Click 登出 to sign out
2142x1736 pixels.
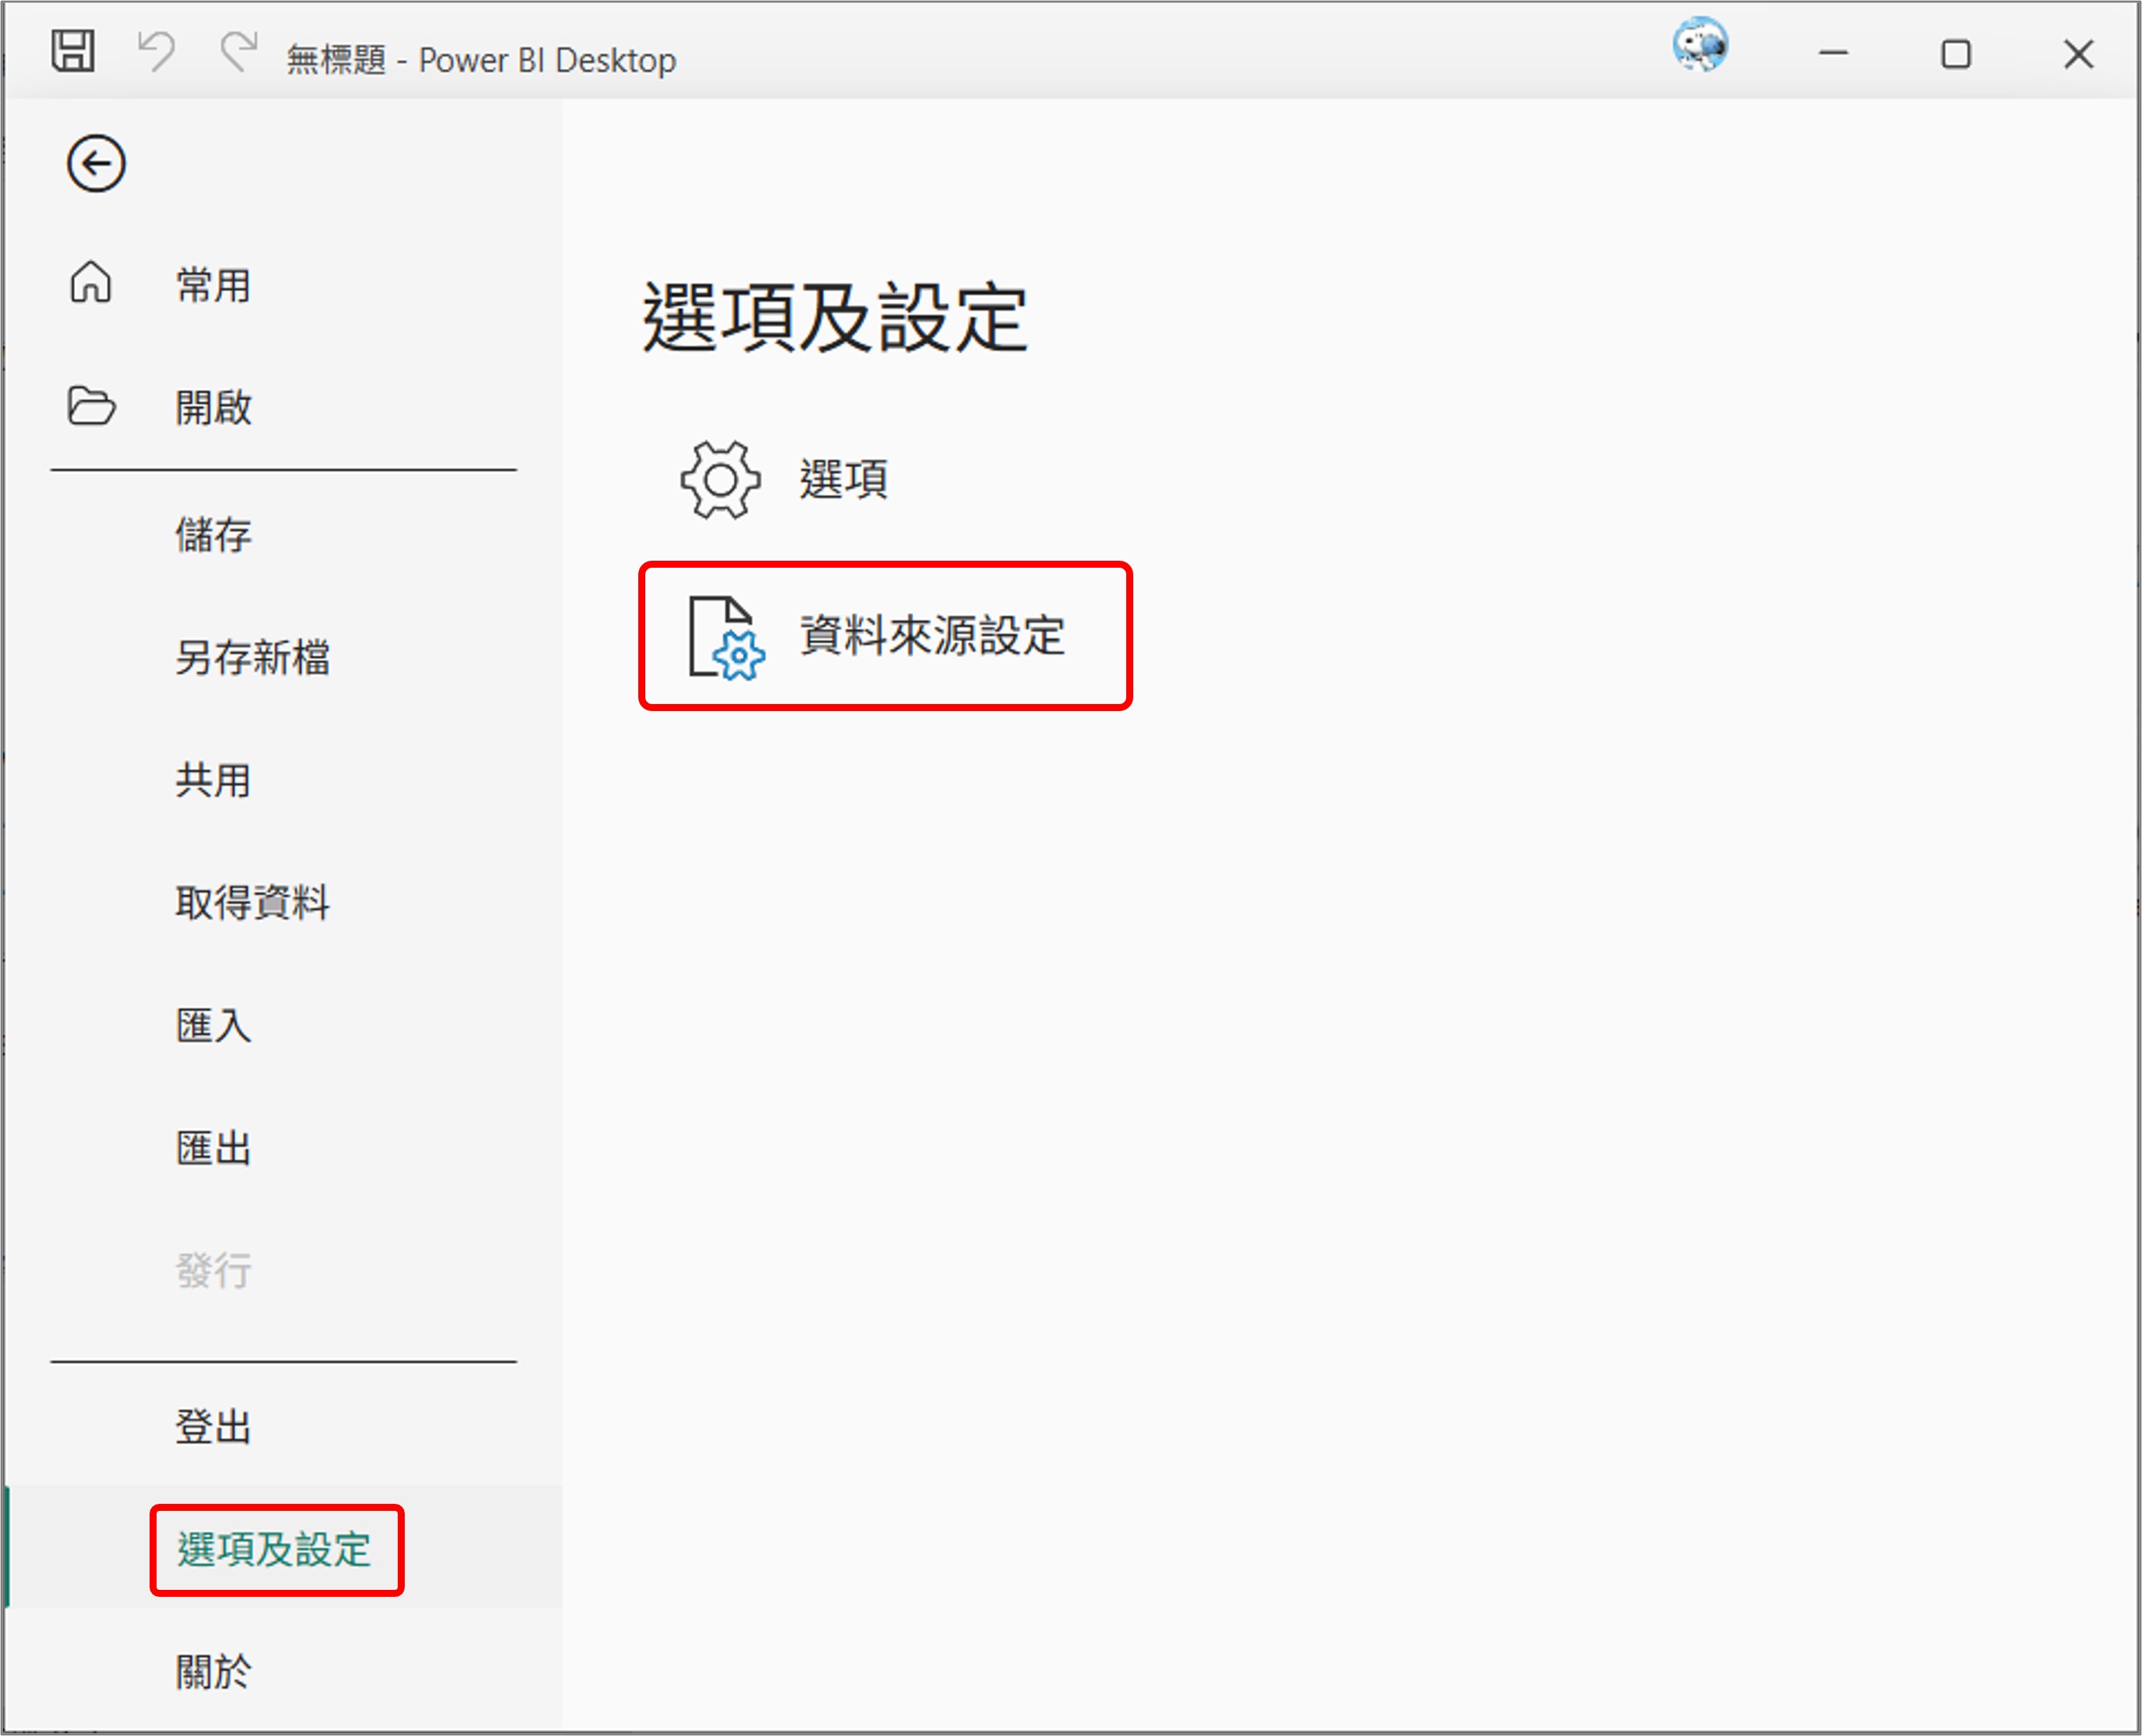[213, 1427]
